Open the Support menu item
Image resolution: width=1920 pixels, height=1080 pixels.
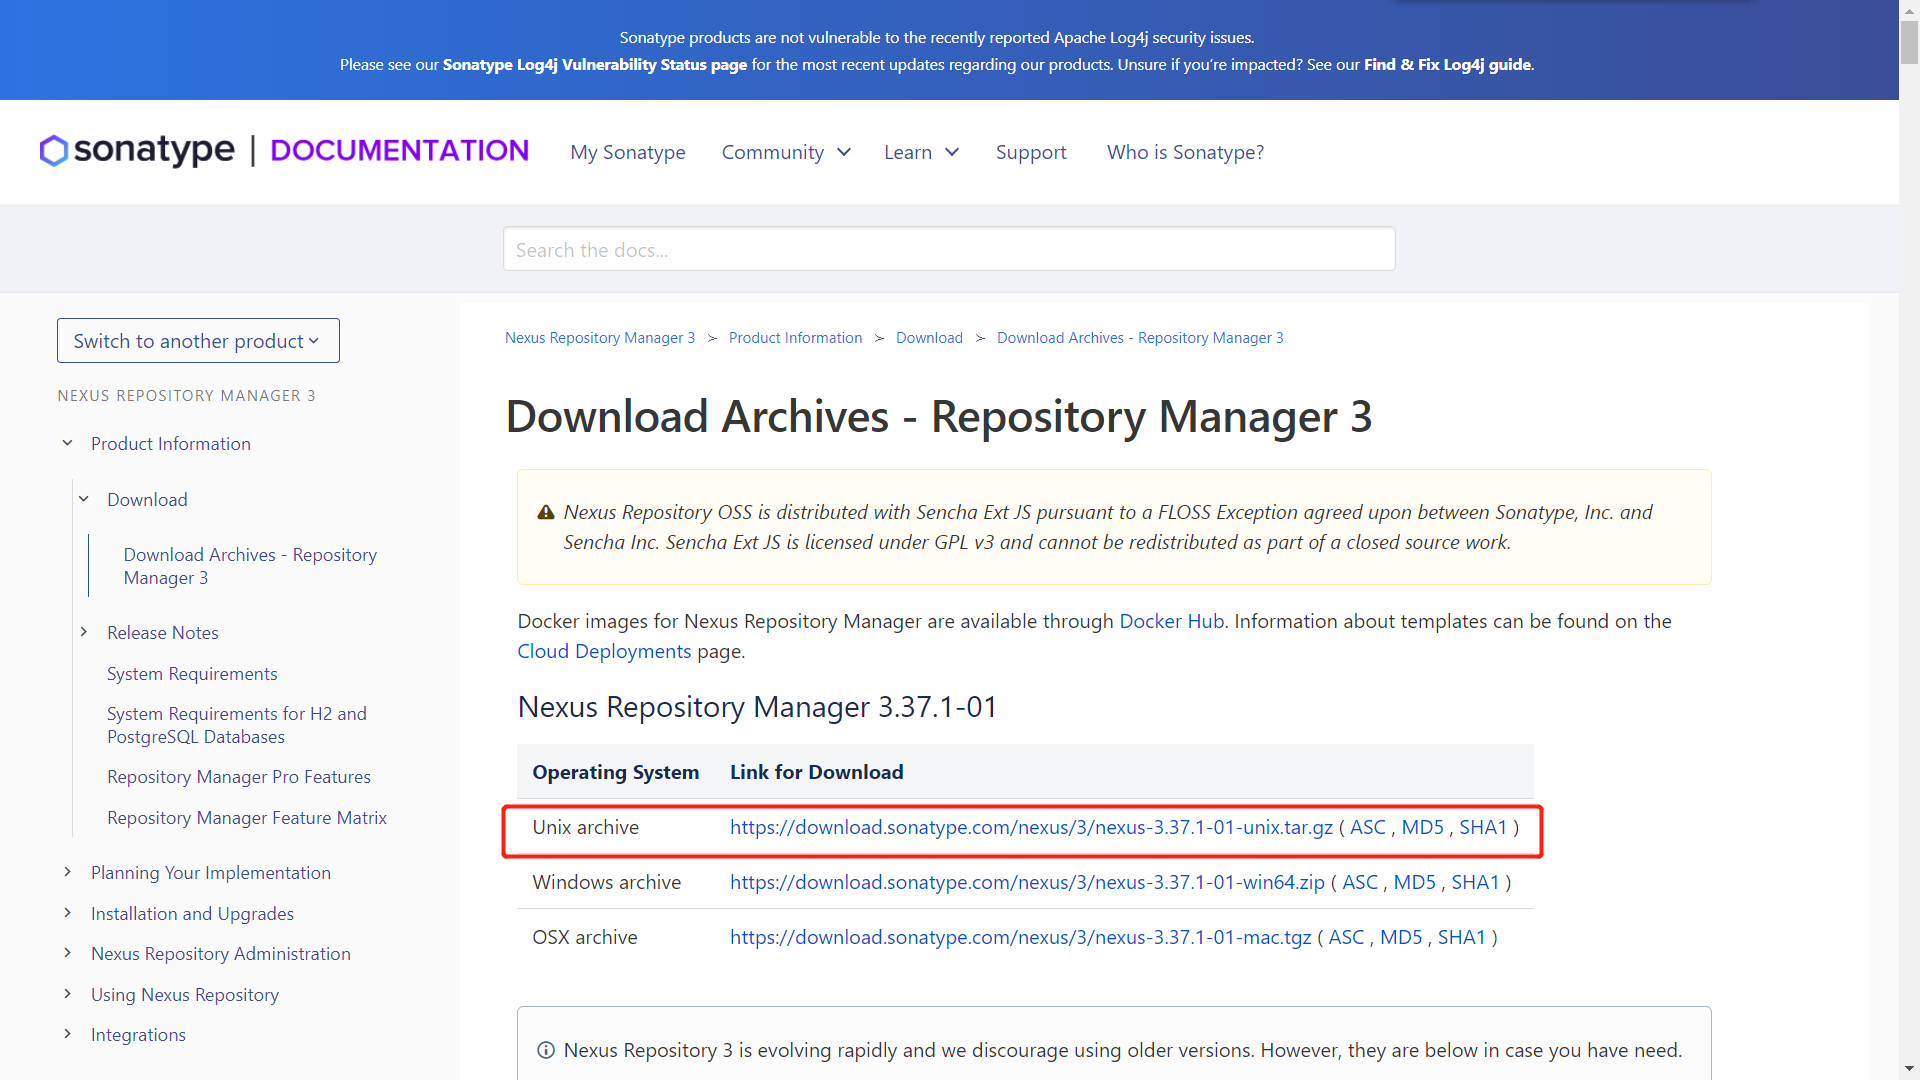1031,152
